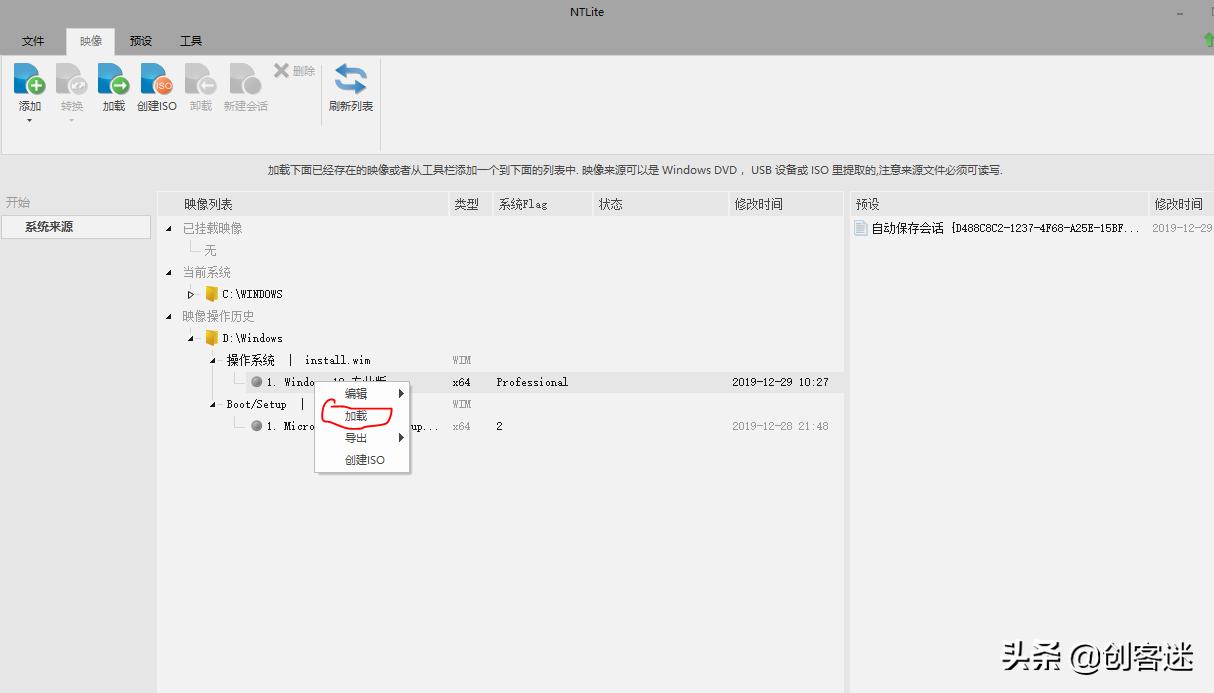This screenshot has height=693, width=1214.
Task: Choose 编辑 from the context menu
Action: tap(357, 393)
